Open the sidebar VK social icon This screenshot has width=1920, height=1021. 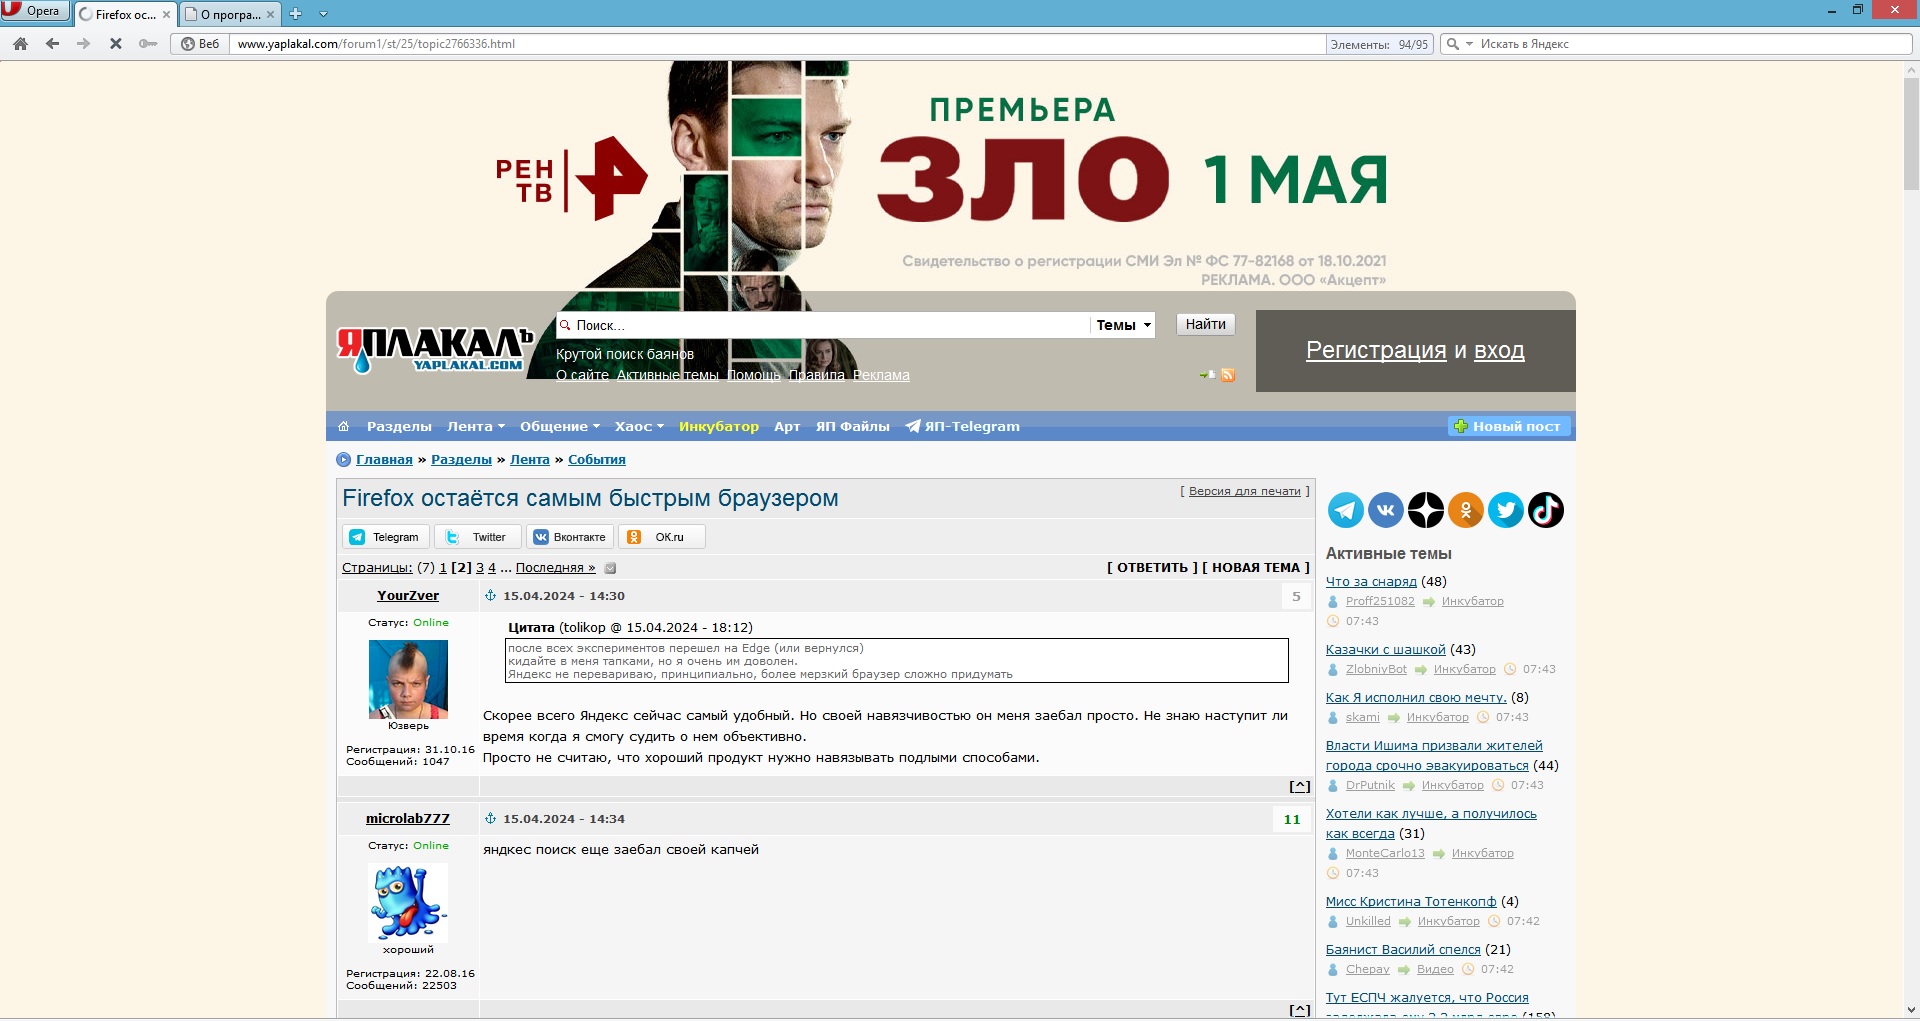click(1386, 510)
